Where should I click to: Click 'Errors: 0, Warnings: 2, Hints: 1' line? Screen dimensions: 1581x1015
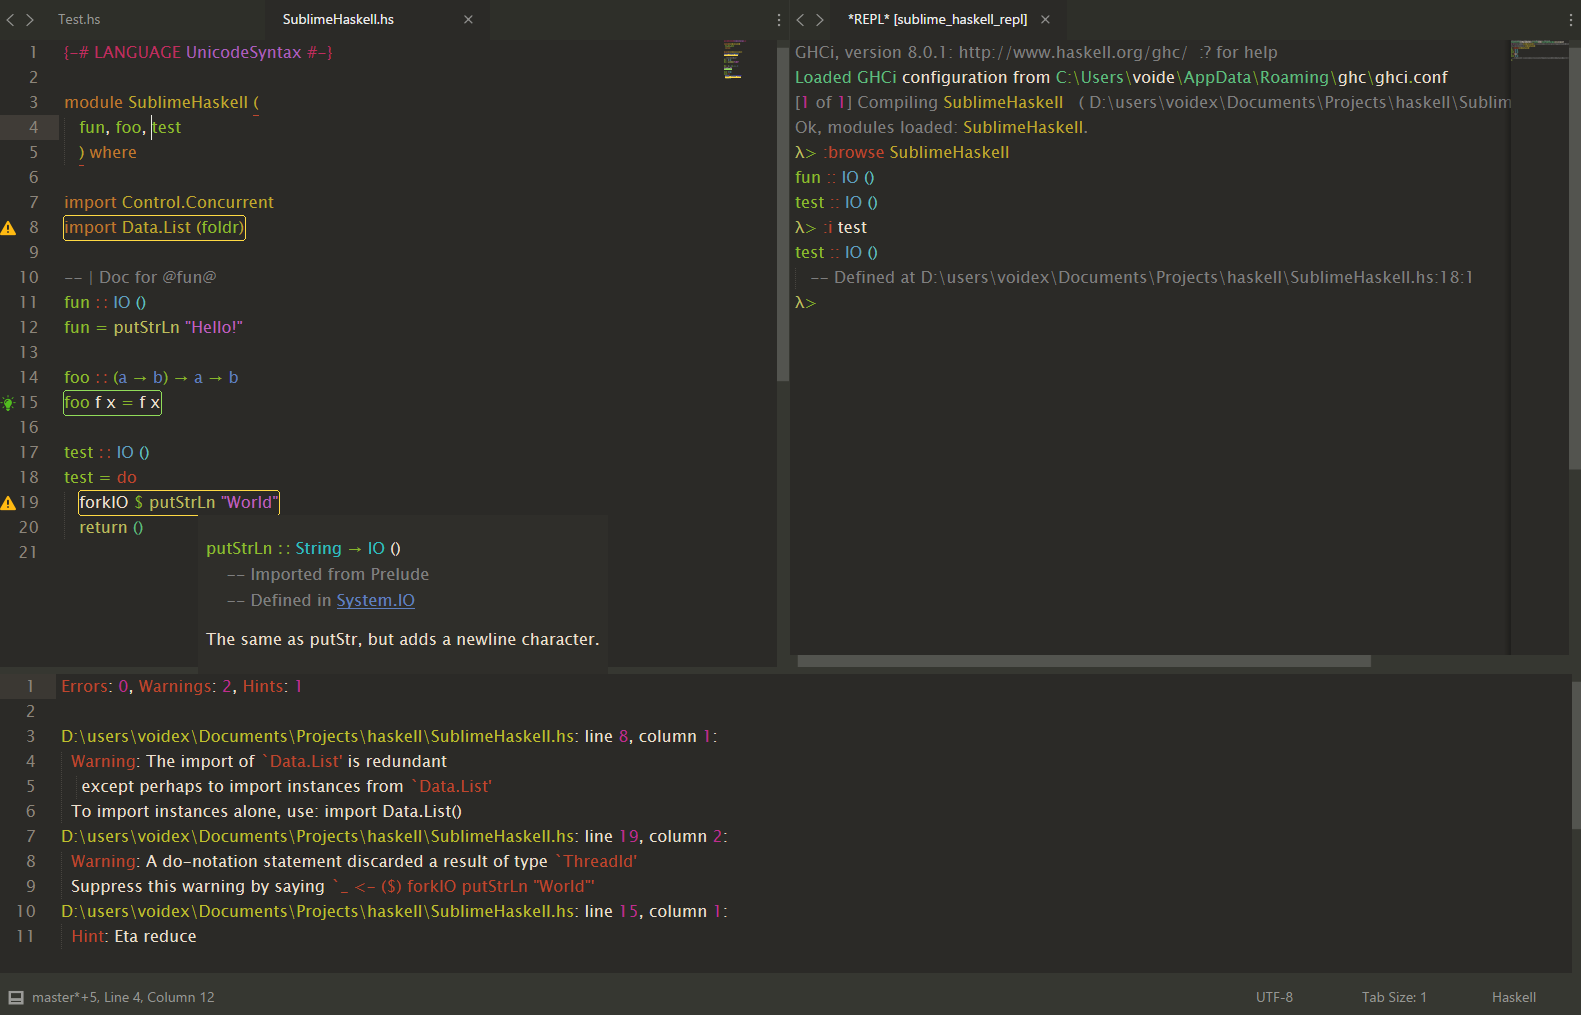pos(182,686)
